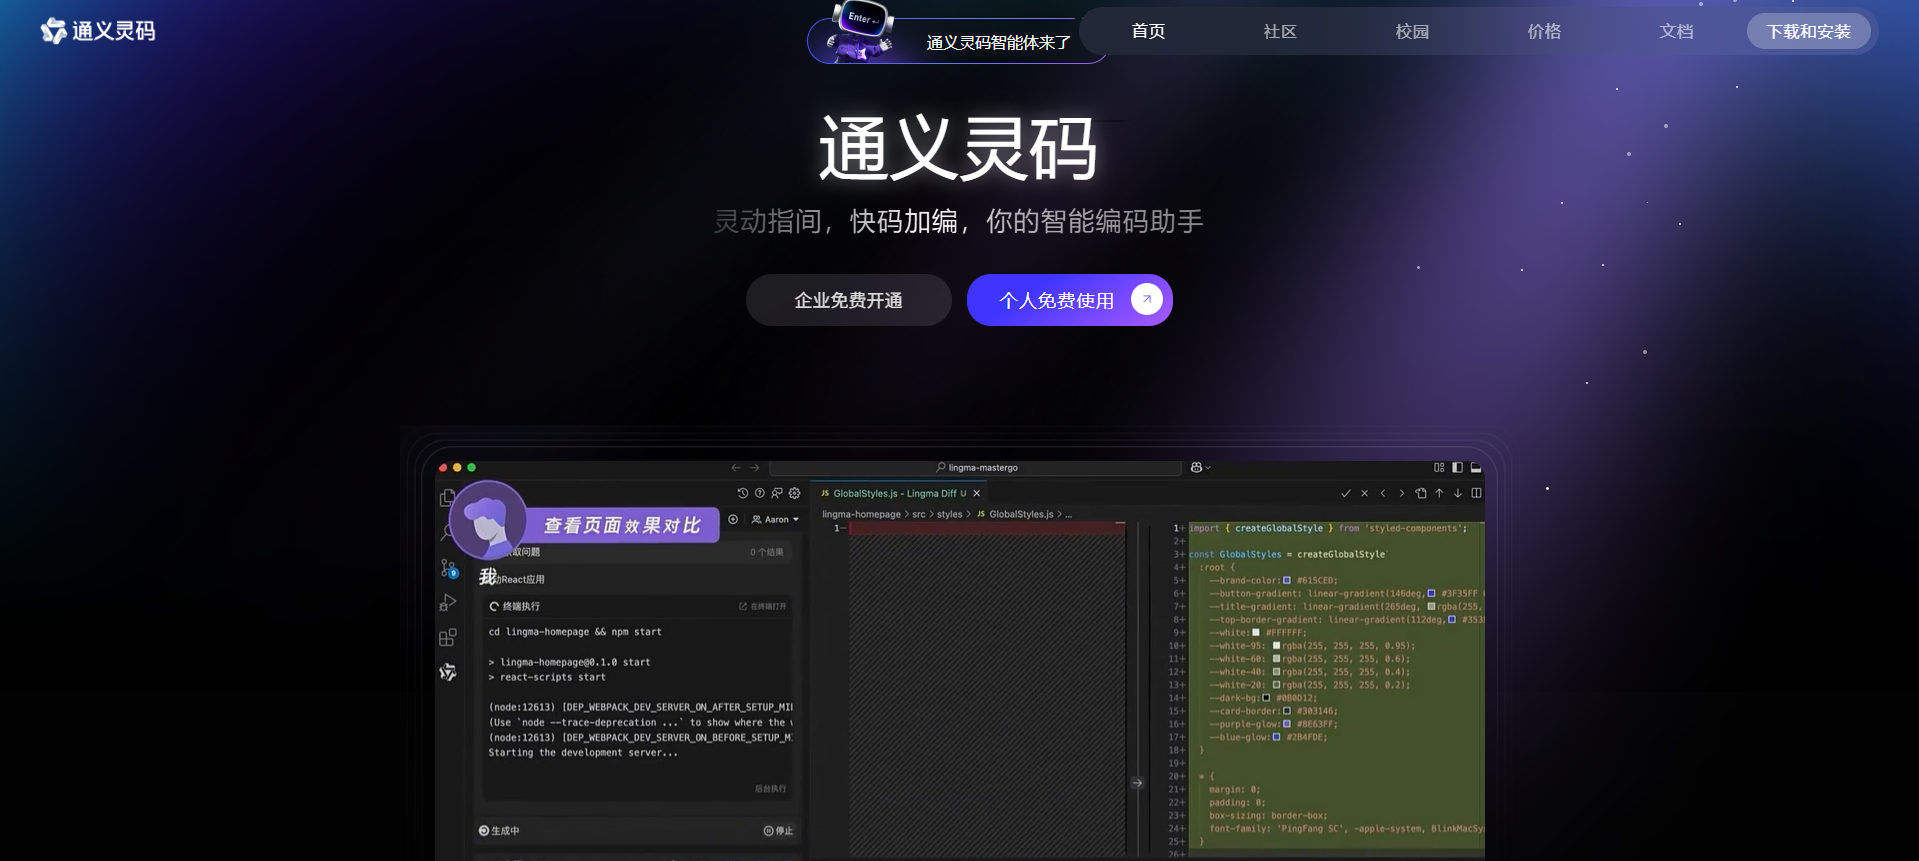Viewport: 1919px width, 861px height.
Task: Open the #2B4FDE blue-glow color swatch
Action: tap(1276, 737)
